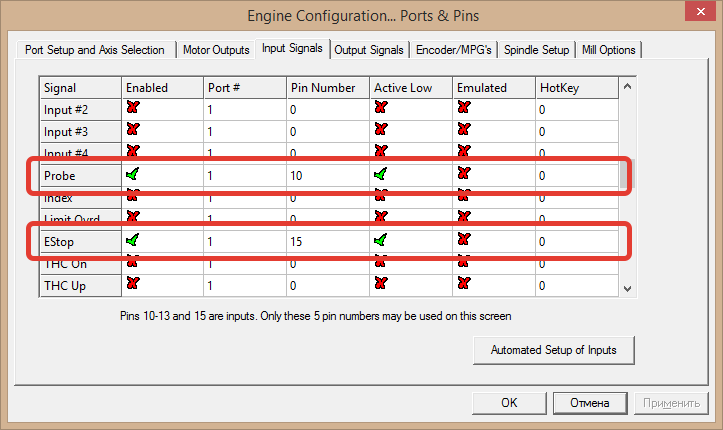This screenshot has width=723, height=430.
Task: Toggle Emulated for THC Up
Action: click(x=463, y=285)
